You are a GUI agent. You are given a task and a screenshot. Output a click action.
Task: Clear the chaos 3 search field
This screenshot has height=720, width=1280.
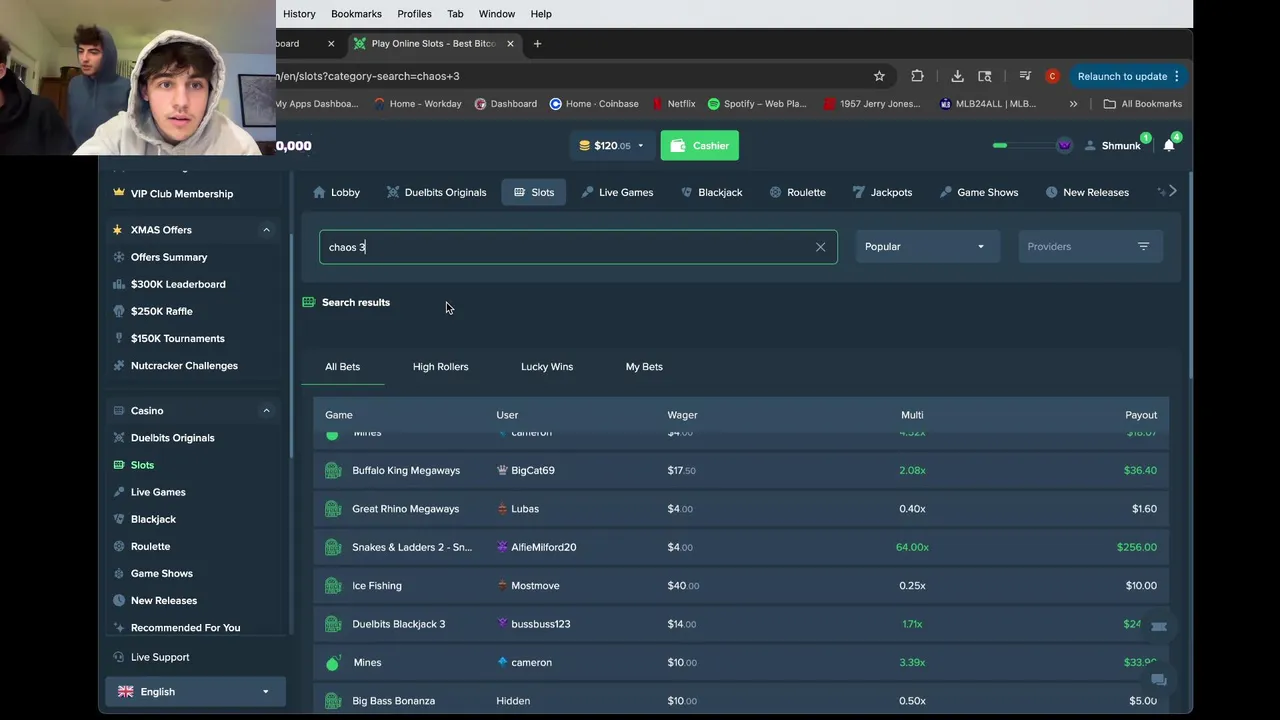(x=820, y=247)
